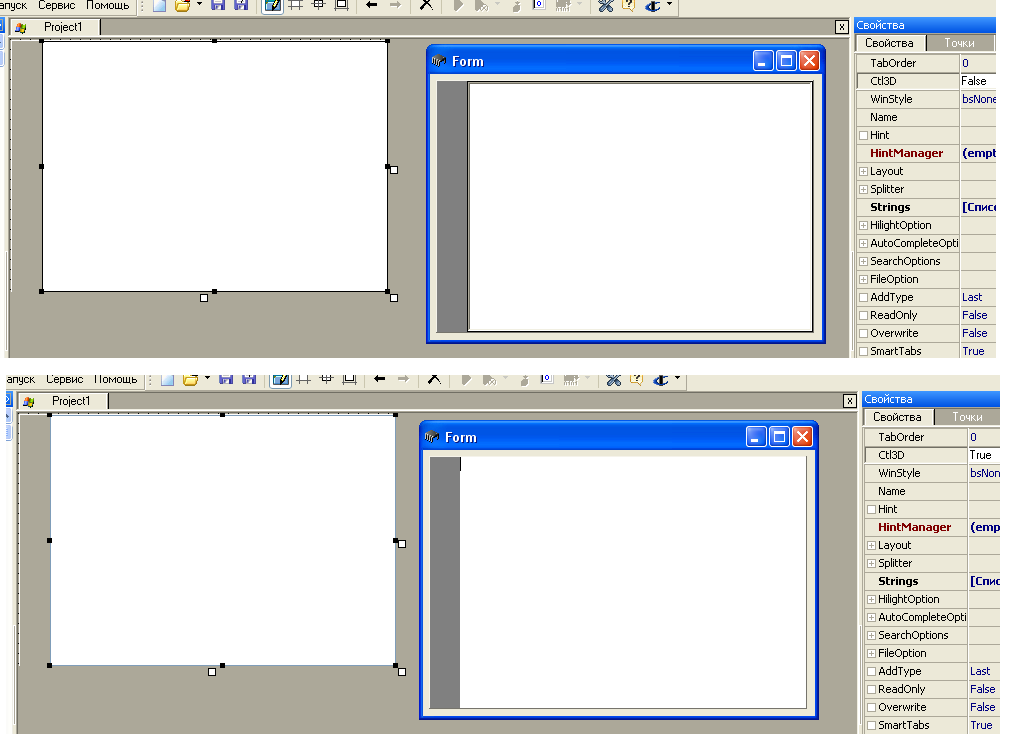1009x743 pixels.
Task: Click grid alignment icon in lower toolbar
Action: coord(303,379)
